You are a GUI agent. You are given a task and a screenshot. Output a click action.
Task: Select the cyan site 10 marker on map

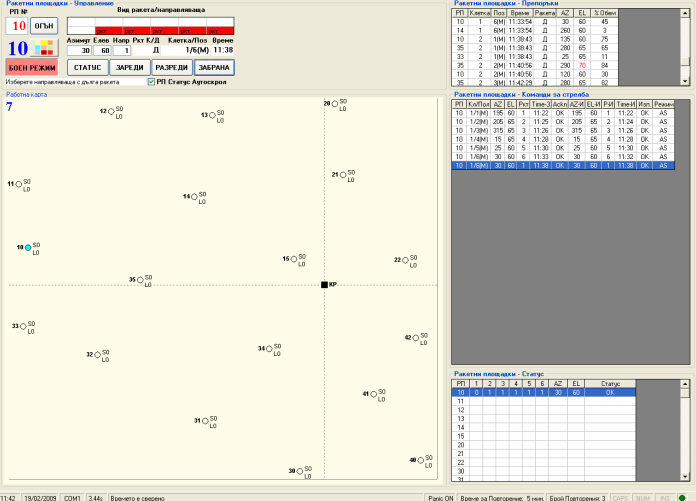coord(28,247)
